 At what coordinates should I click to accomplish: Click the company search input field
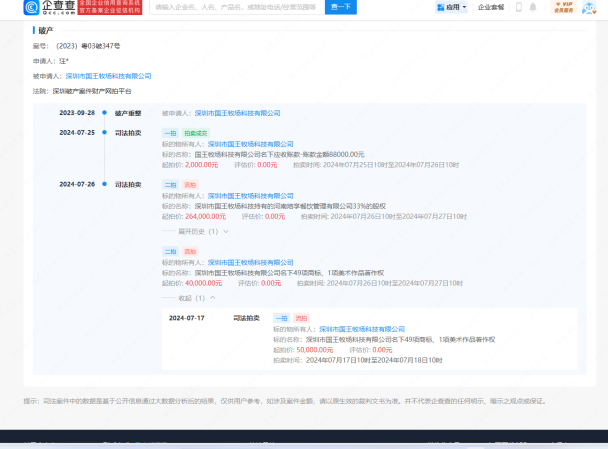[237, 7]
